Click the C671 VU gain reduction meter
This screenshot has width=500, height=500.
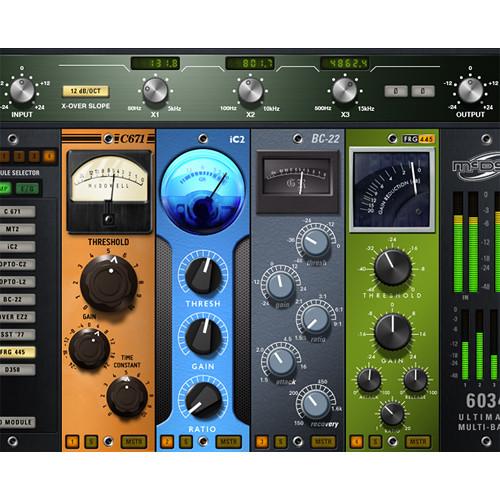[x=109, y=192]
